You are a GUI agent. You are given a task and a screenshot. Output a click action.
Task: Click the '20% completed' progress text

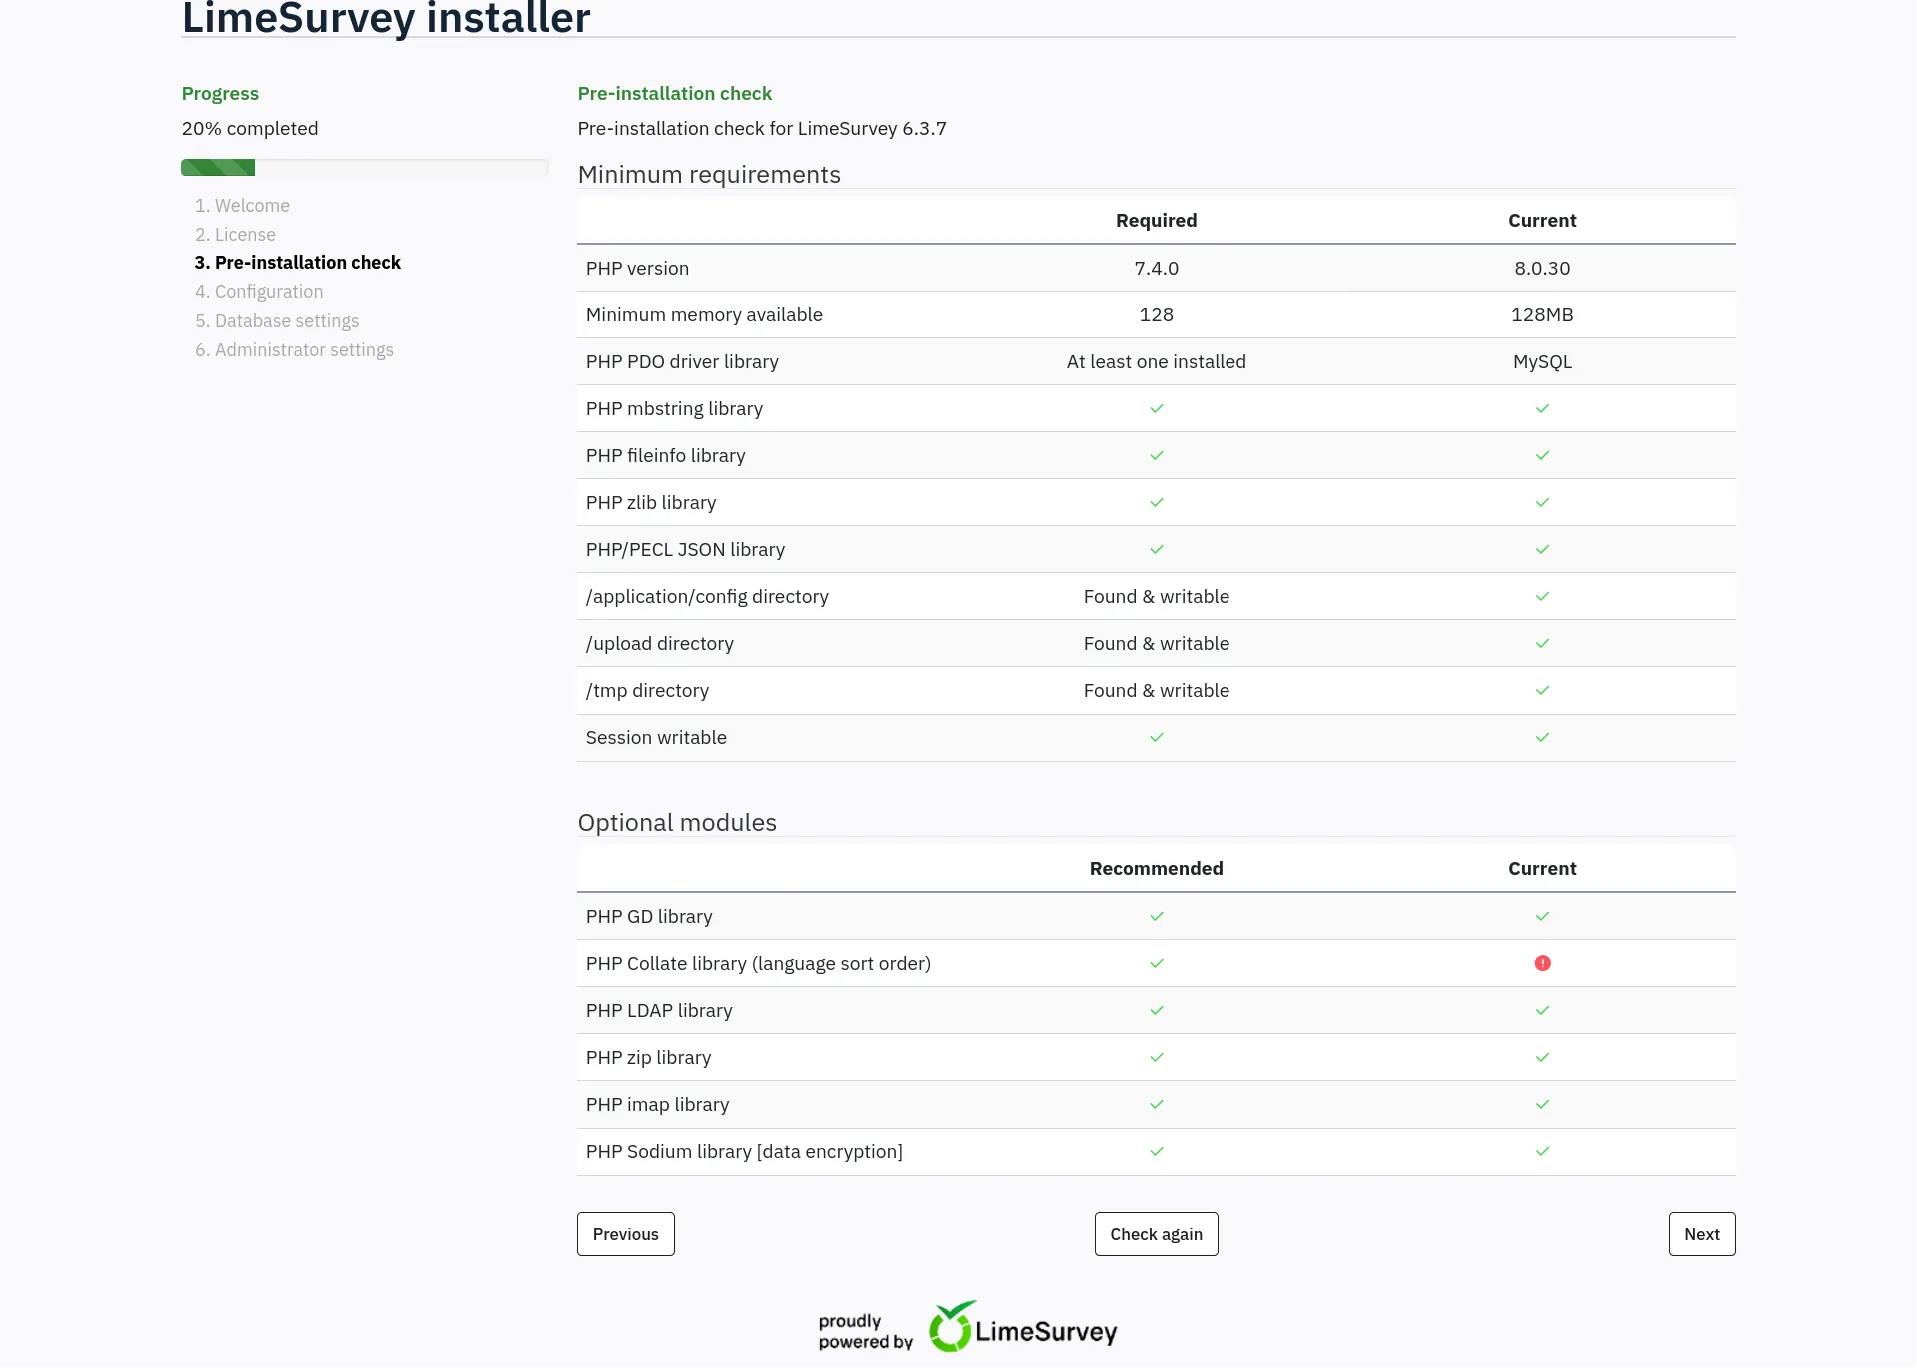tap(250, 128)
